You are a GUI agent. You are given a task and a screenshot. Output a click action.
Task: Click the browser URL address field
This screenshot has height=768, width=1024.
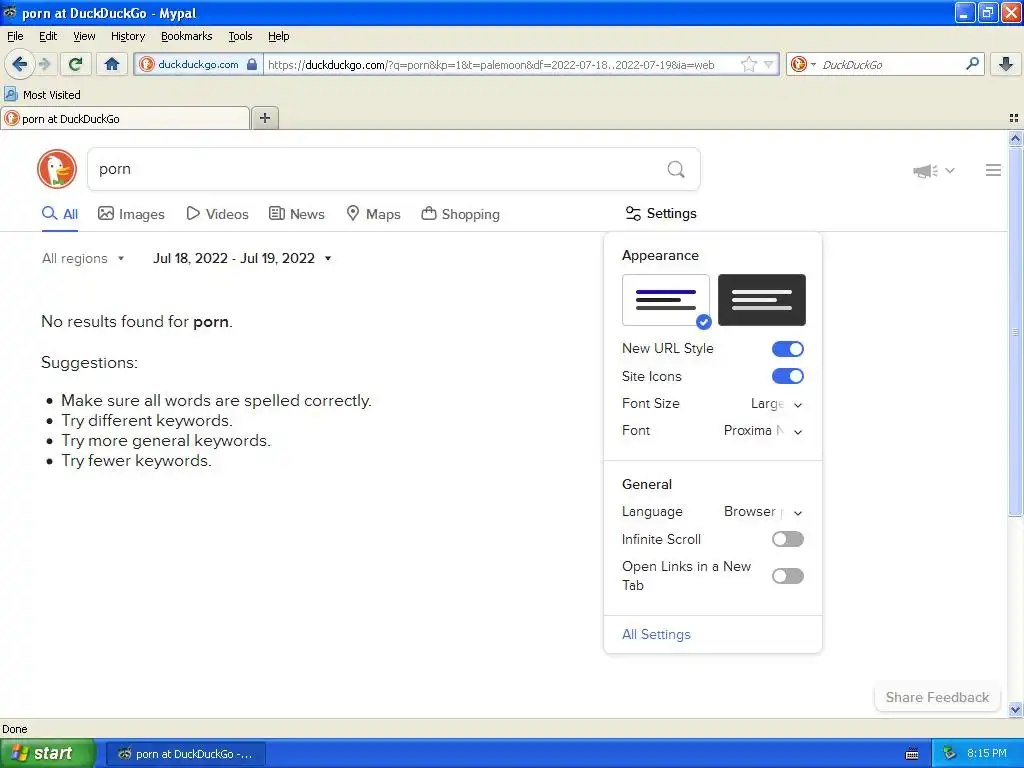click(500, 64)
